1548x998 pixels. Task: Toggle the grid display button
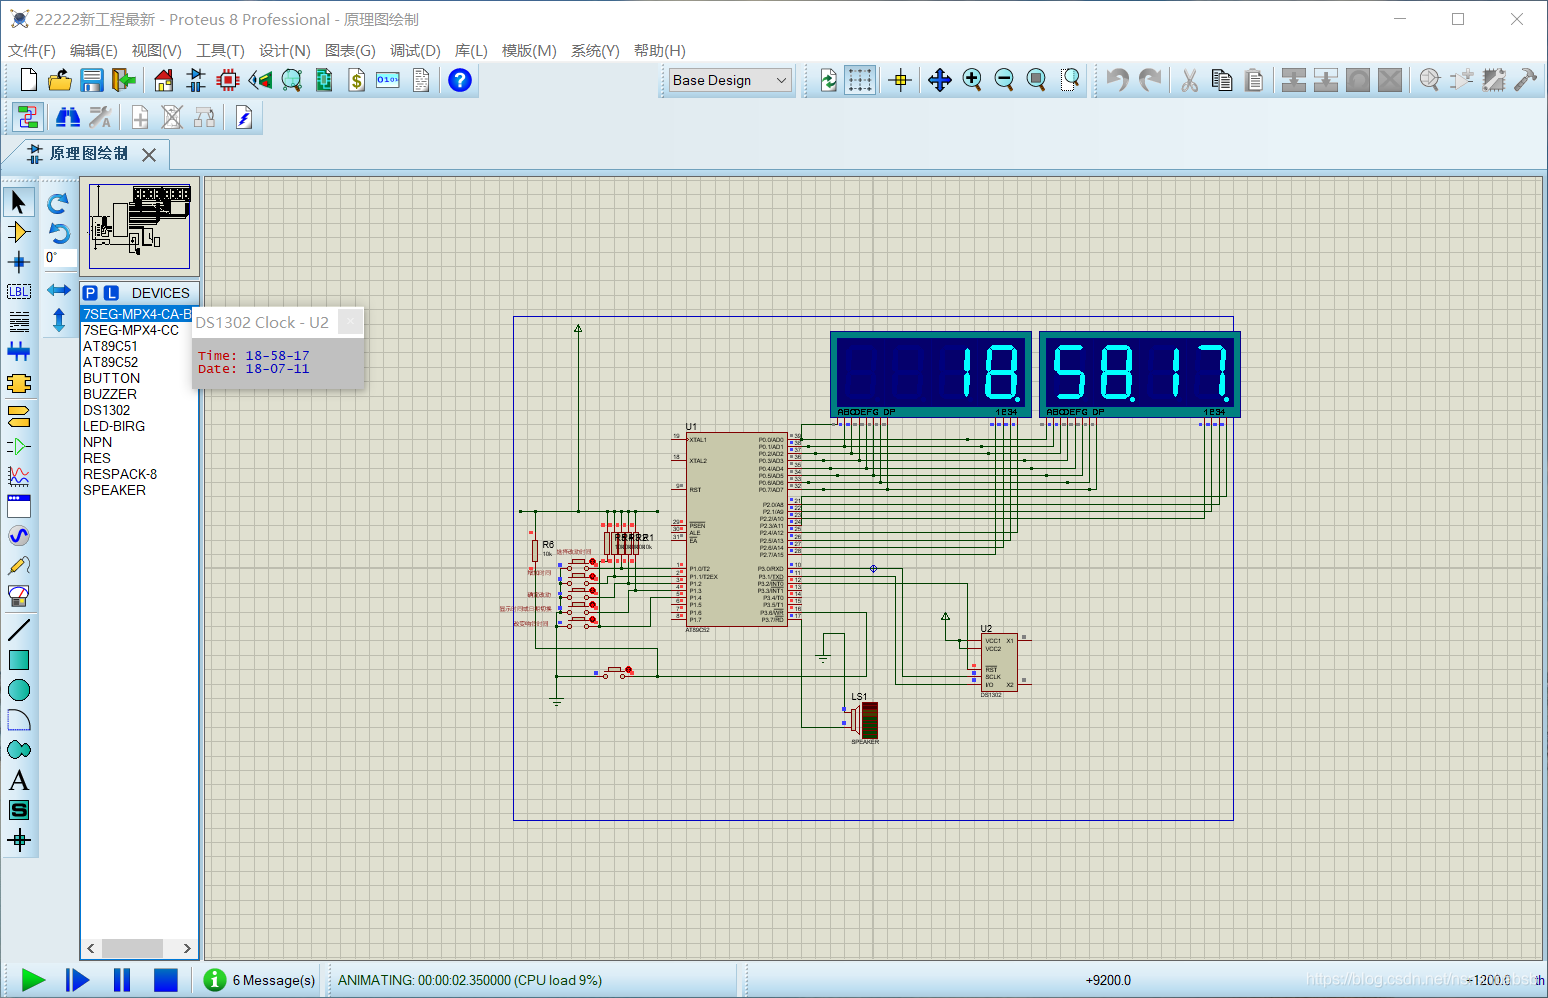(860, 80)
